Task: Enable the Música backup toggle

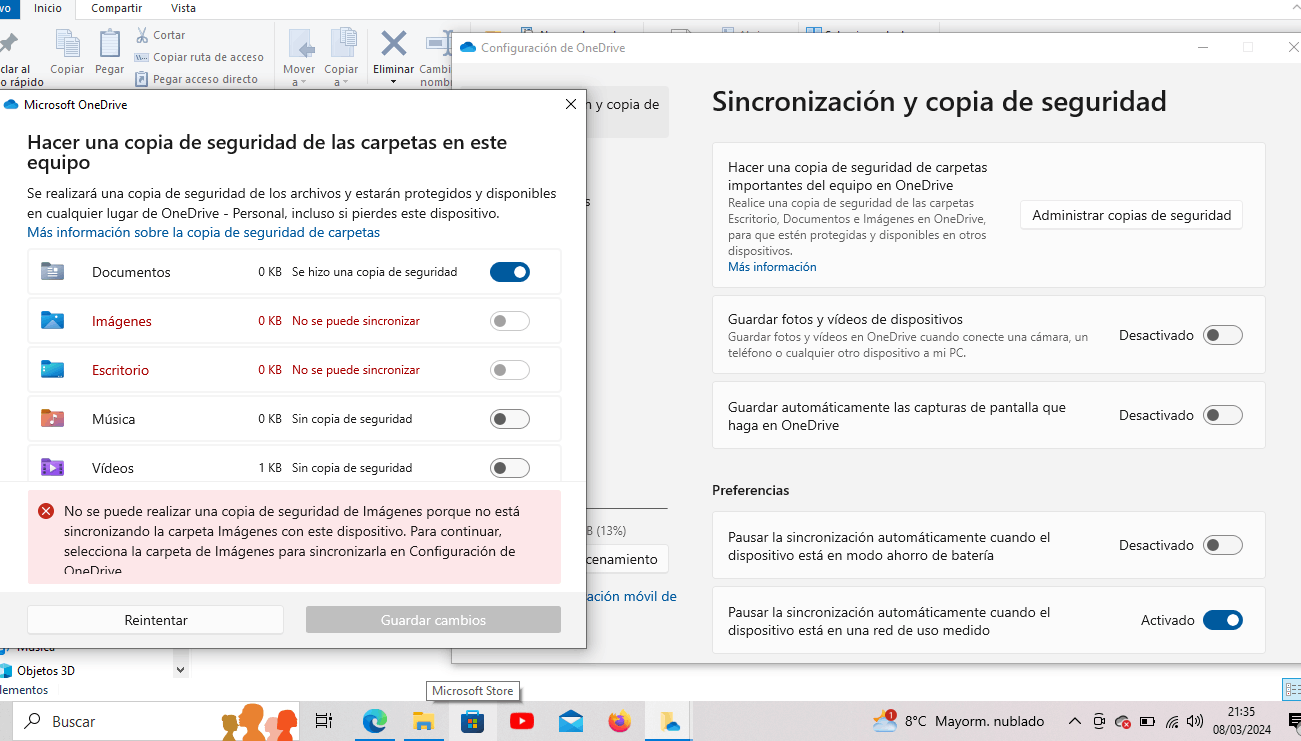Action: (x=510, y=419)
